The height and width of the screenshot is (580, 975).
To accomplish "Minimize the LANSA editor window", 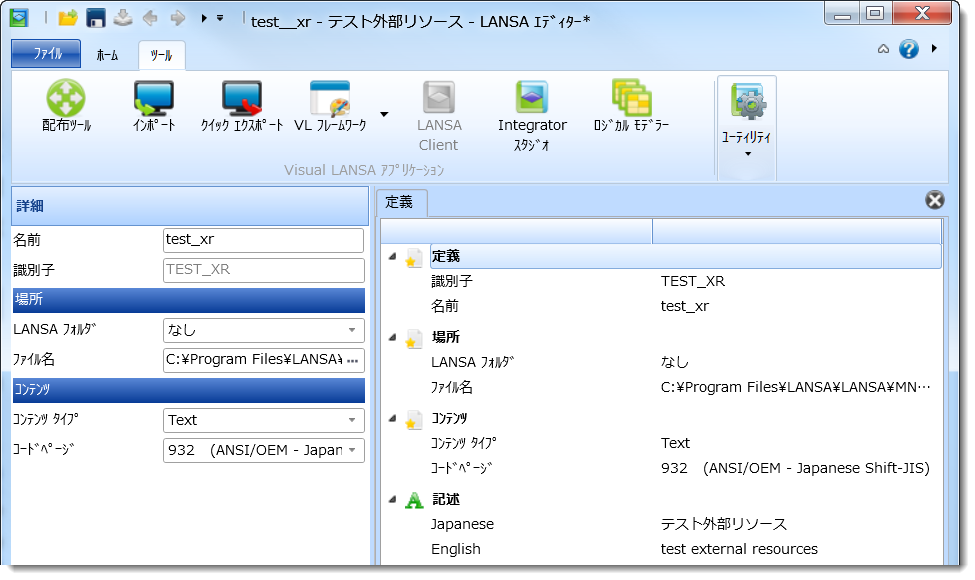I will pos(842,14).
